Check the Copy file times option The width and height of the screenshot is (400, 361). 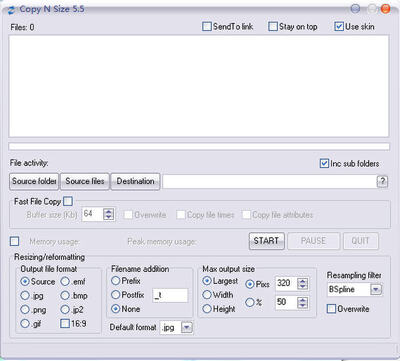[181, 215]
